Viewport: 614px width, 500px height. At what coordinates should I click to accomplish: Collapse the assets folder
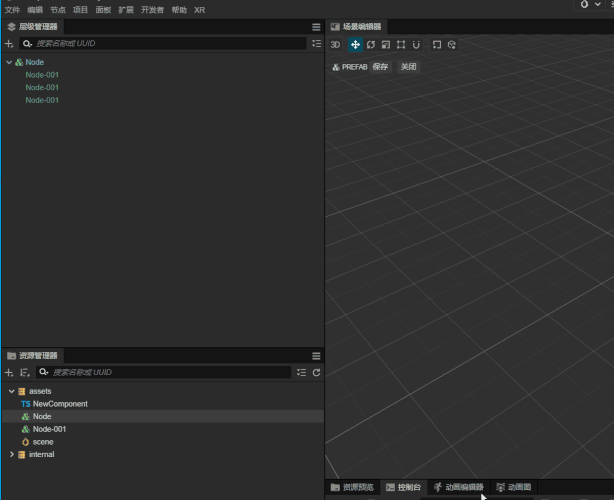[11, 391]
